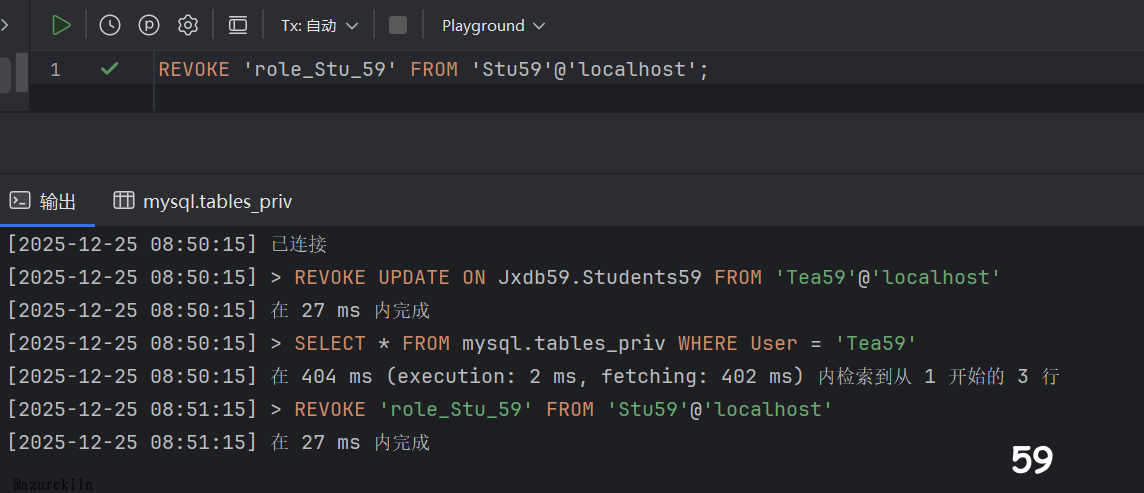Click the console icon on the 输出 tab
1144x493 pixels.
(x=20, y=200)
